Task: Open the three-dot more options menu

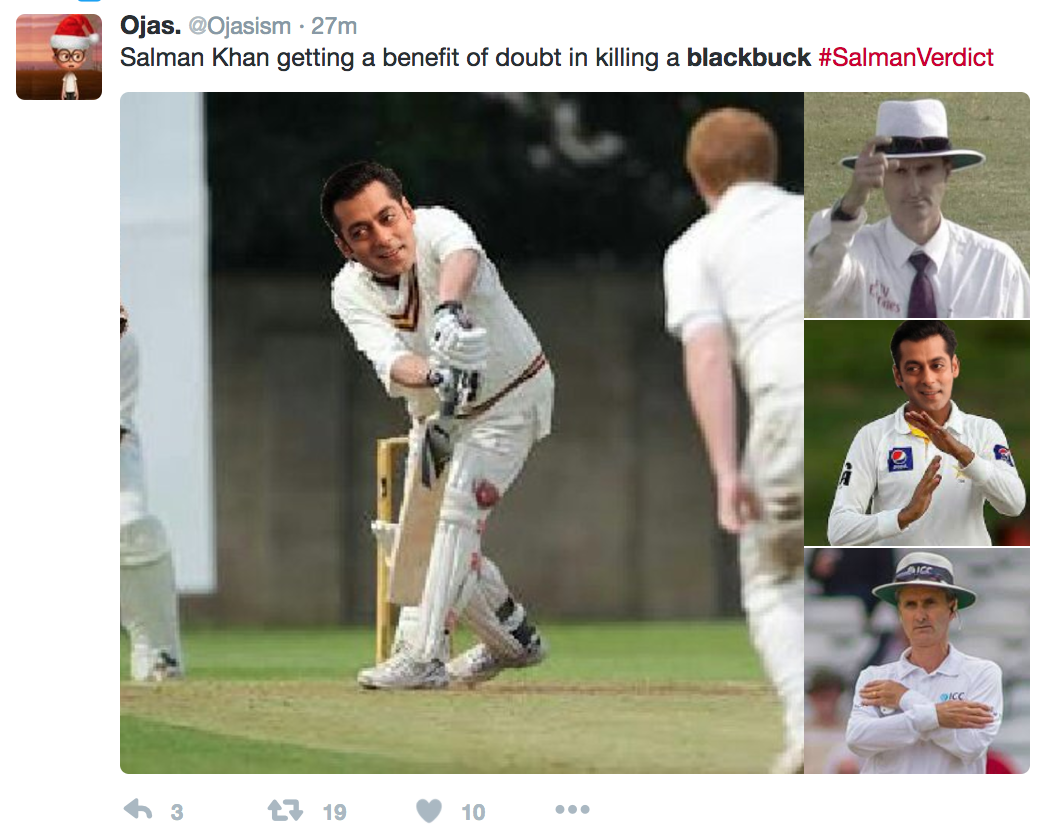Action: 573,809
